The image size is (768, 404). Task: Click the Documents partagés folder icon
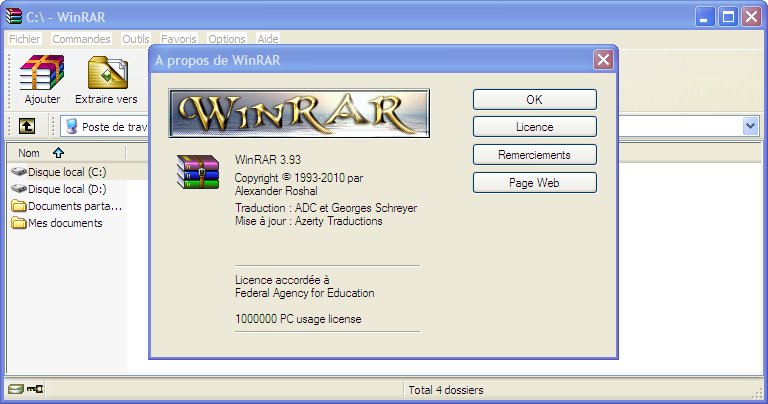[19, 206]
